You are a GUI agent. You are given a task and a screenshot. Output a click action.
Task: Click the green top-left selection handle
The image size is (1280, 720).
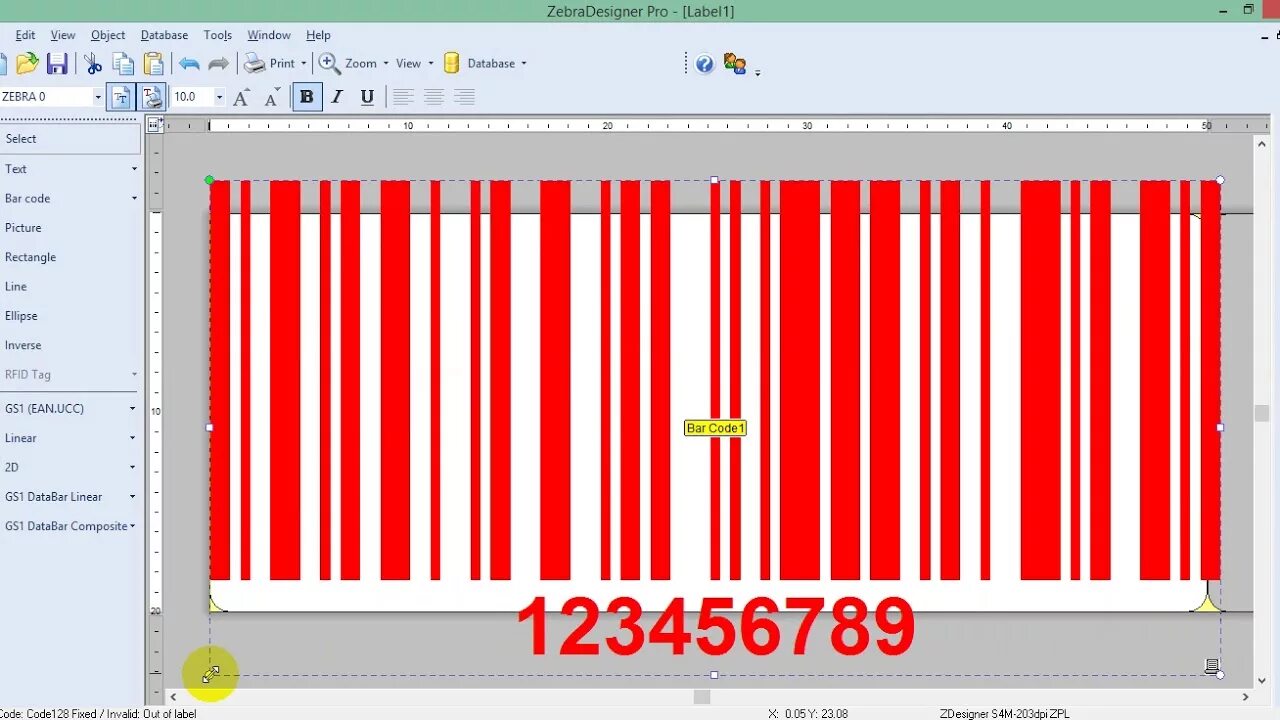pos(209,180)
